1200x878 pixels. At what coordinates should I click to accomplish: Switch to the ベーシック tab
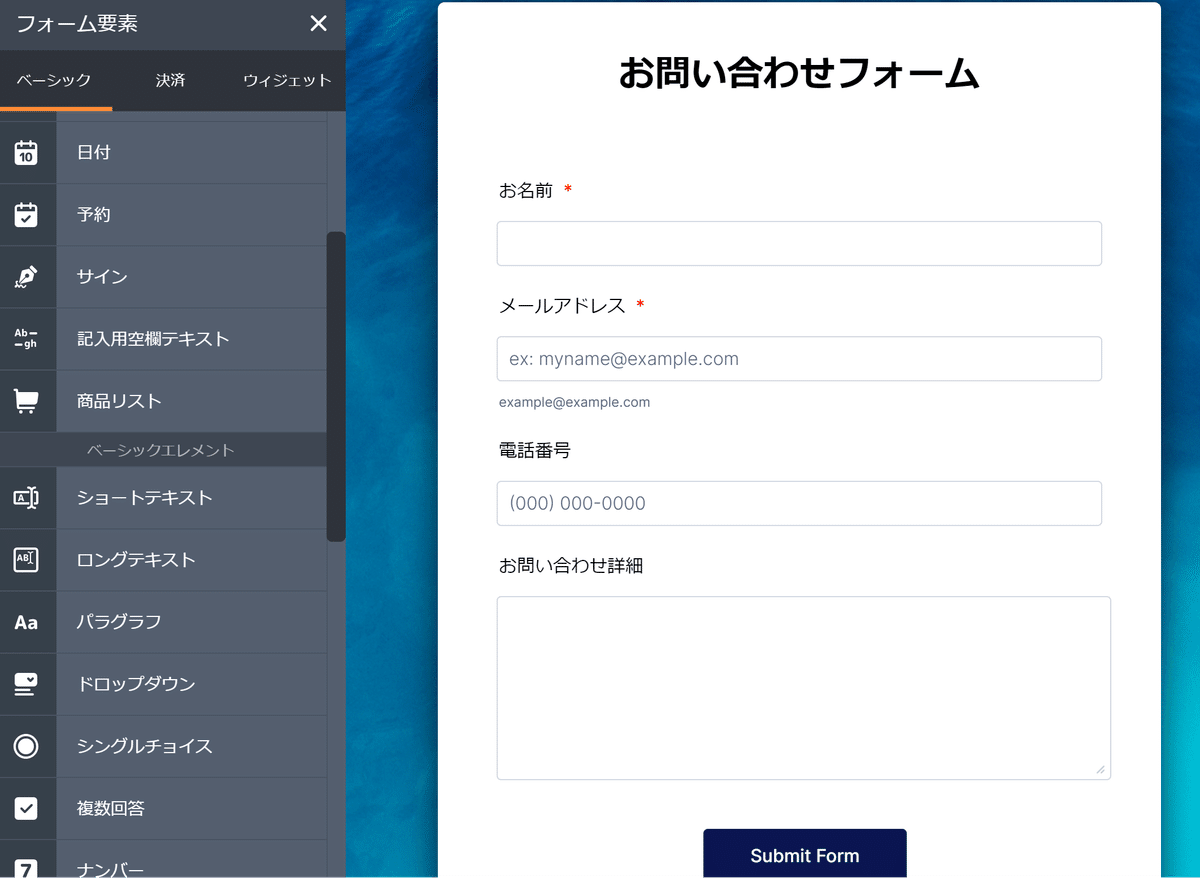point(54,80)
